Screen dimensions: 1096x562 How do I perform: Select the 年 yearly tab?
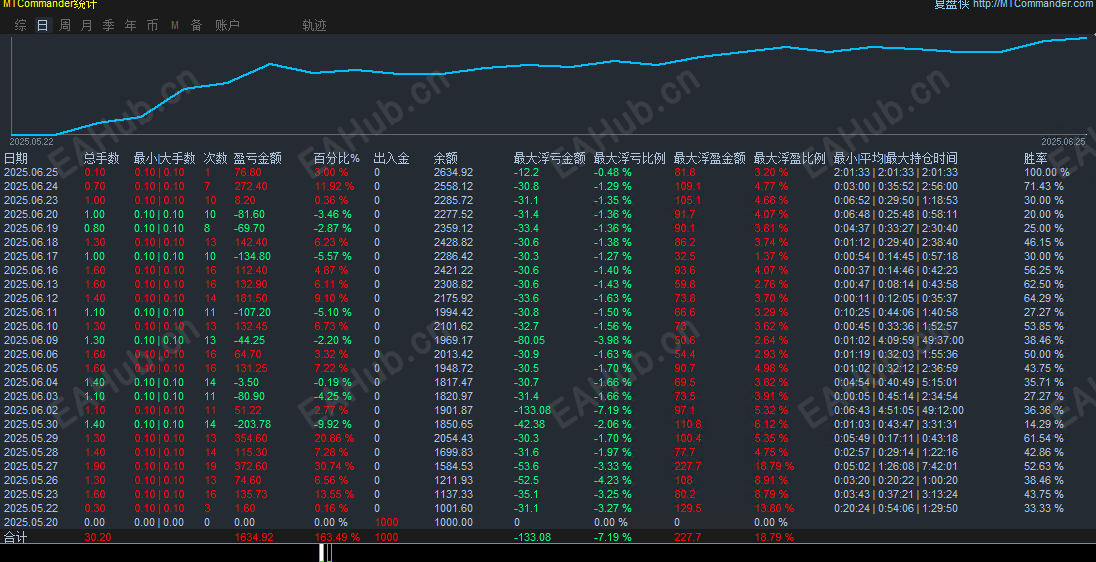pos(131,25)
